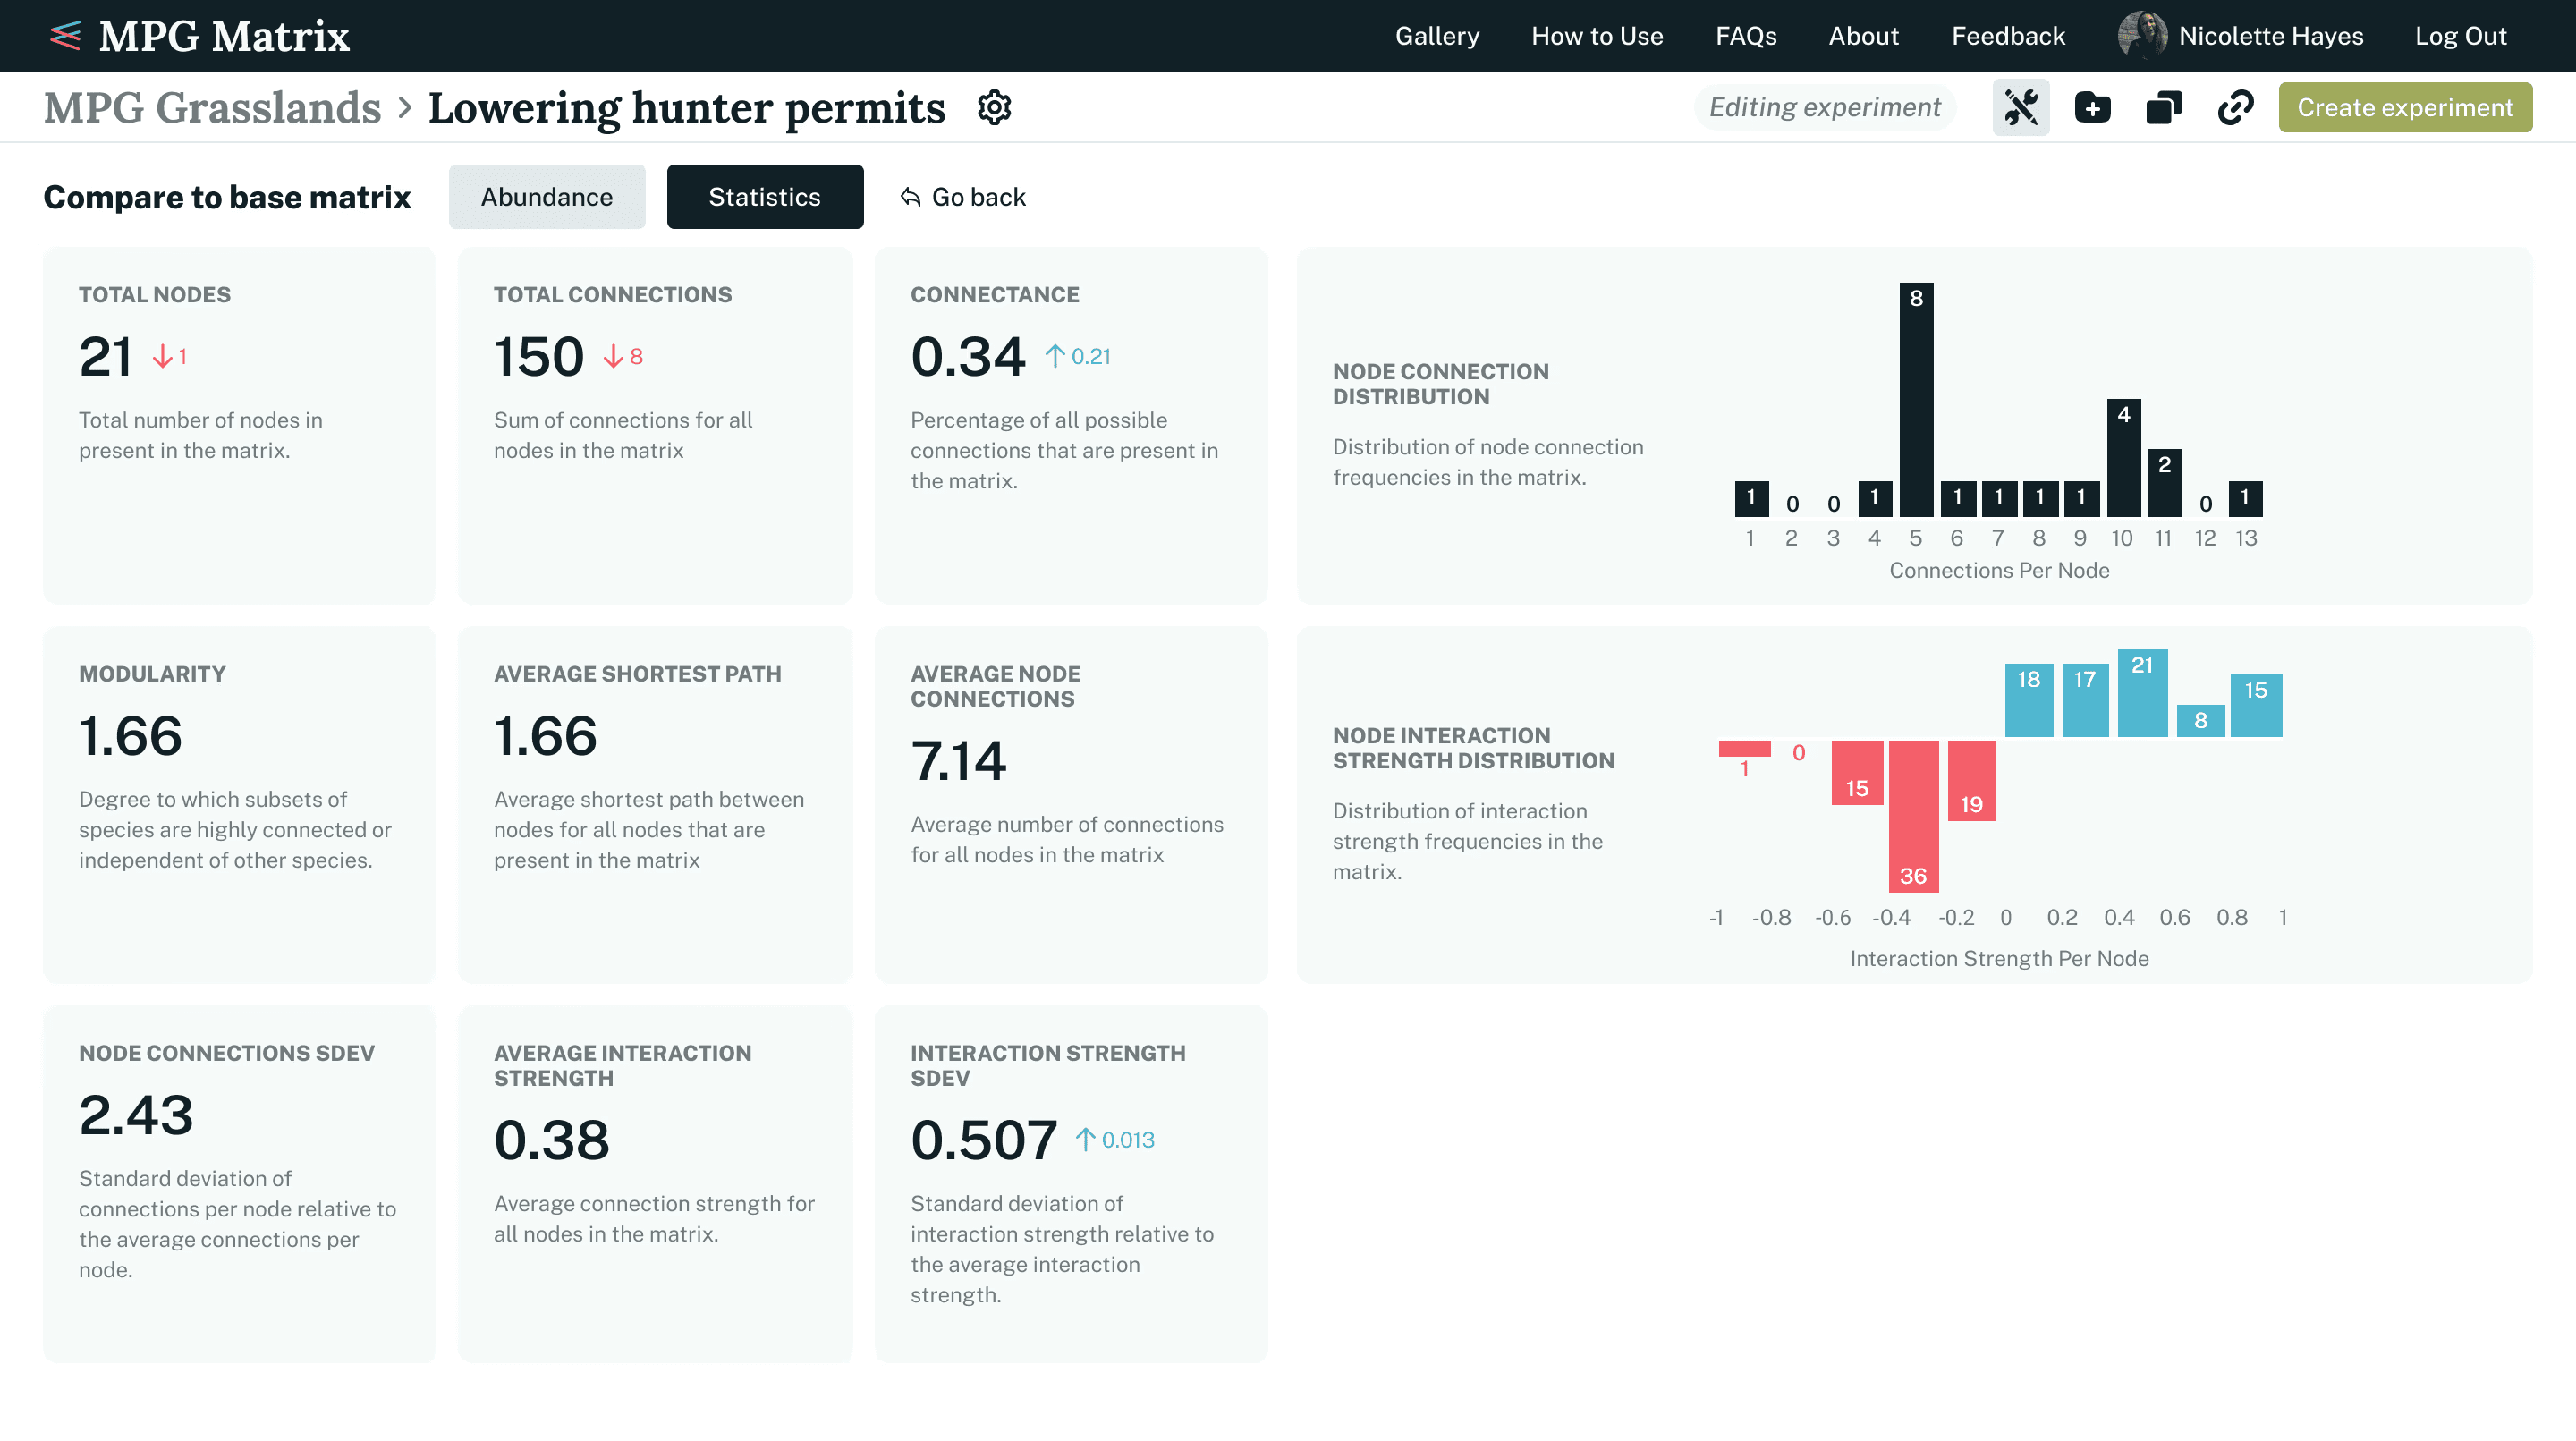Open the Gallery page

click(x=1437, y=36)
